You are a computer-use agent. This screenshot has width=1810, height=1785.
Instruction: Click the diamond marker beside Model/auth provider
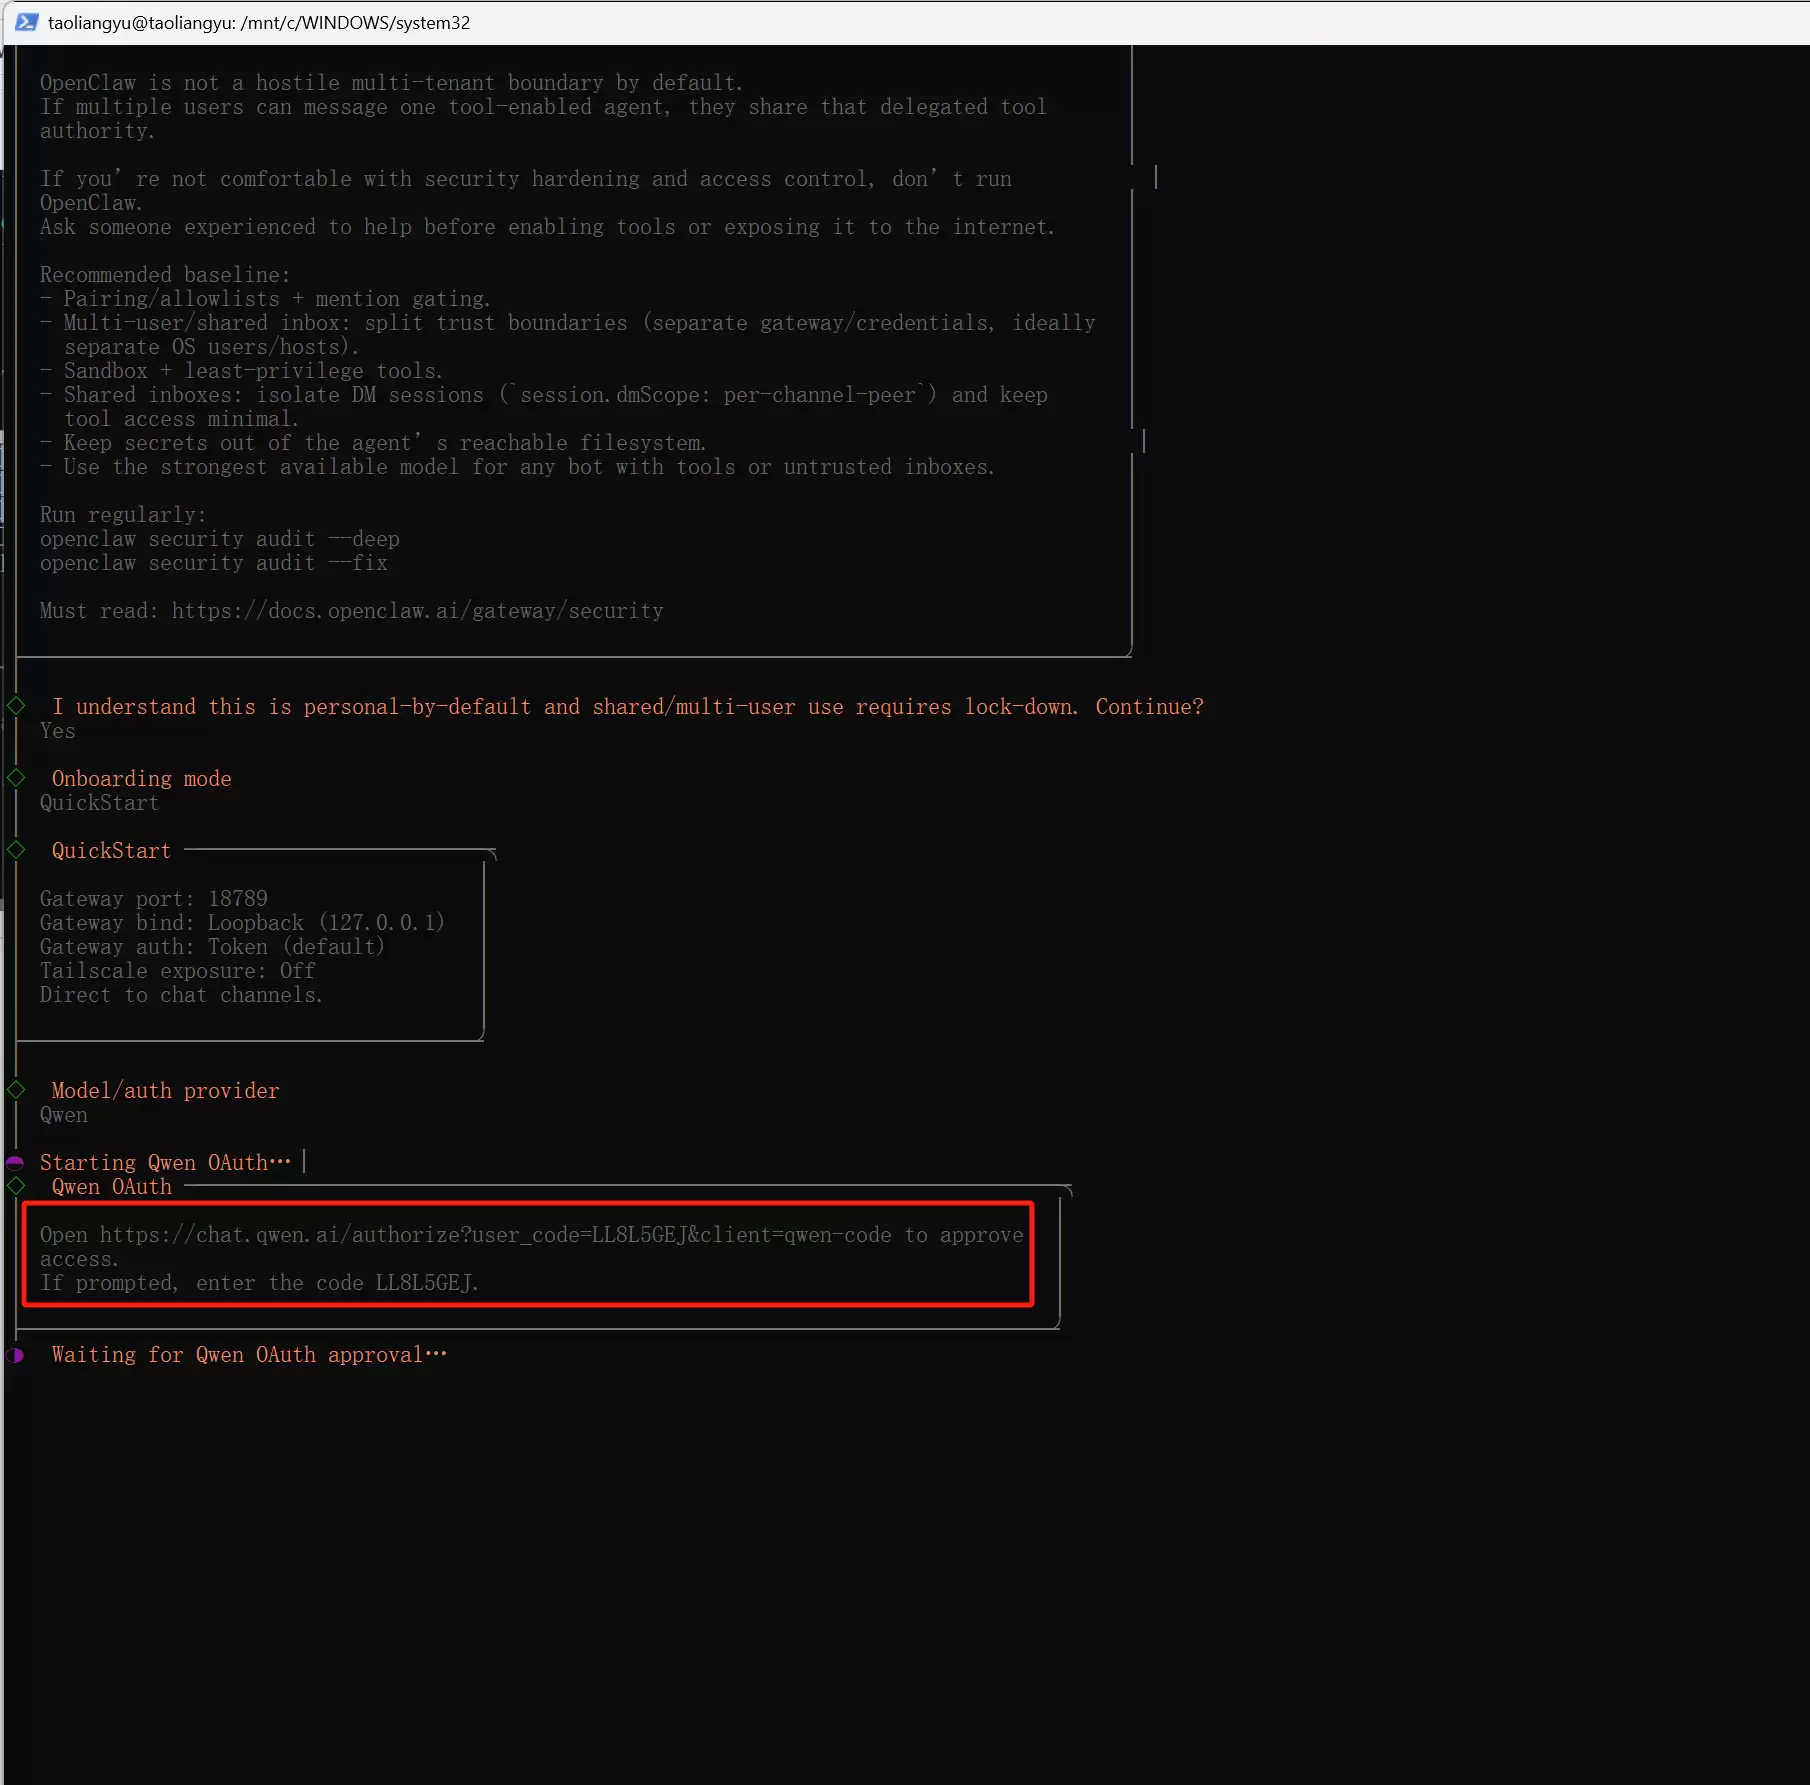tap(16, 1090)
